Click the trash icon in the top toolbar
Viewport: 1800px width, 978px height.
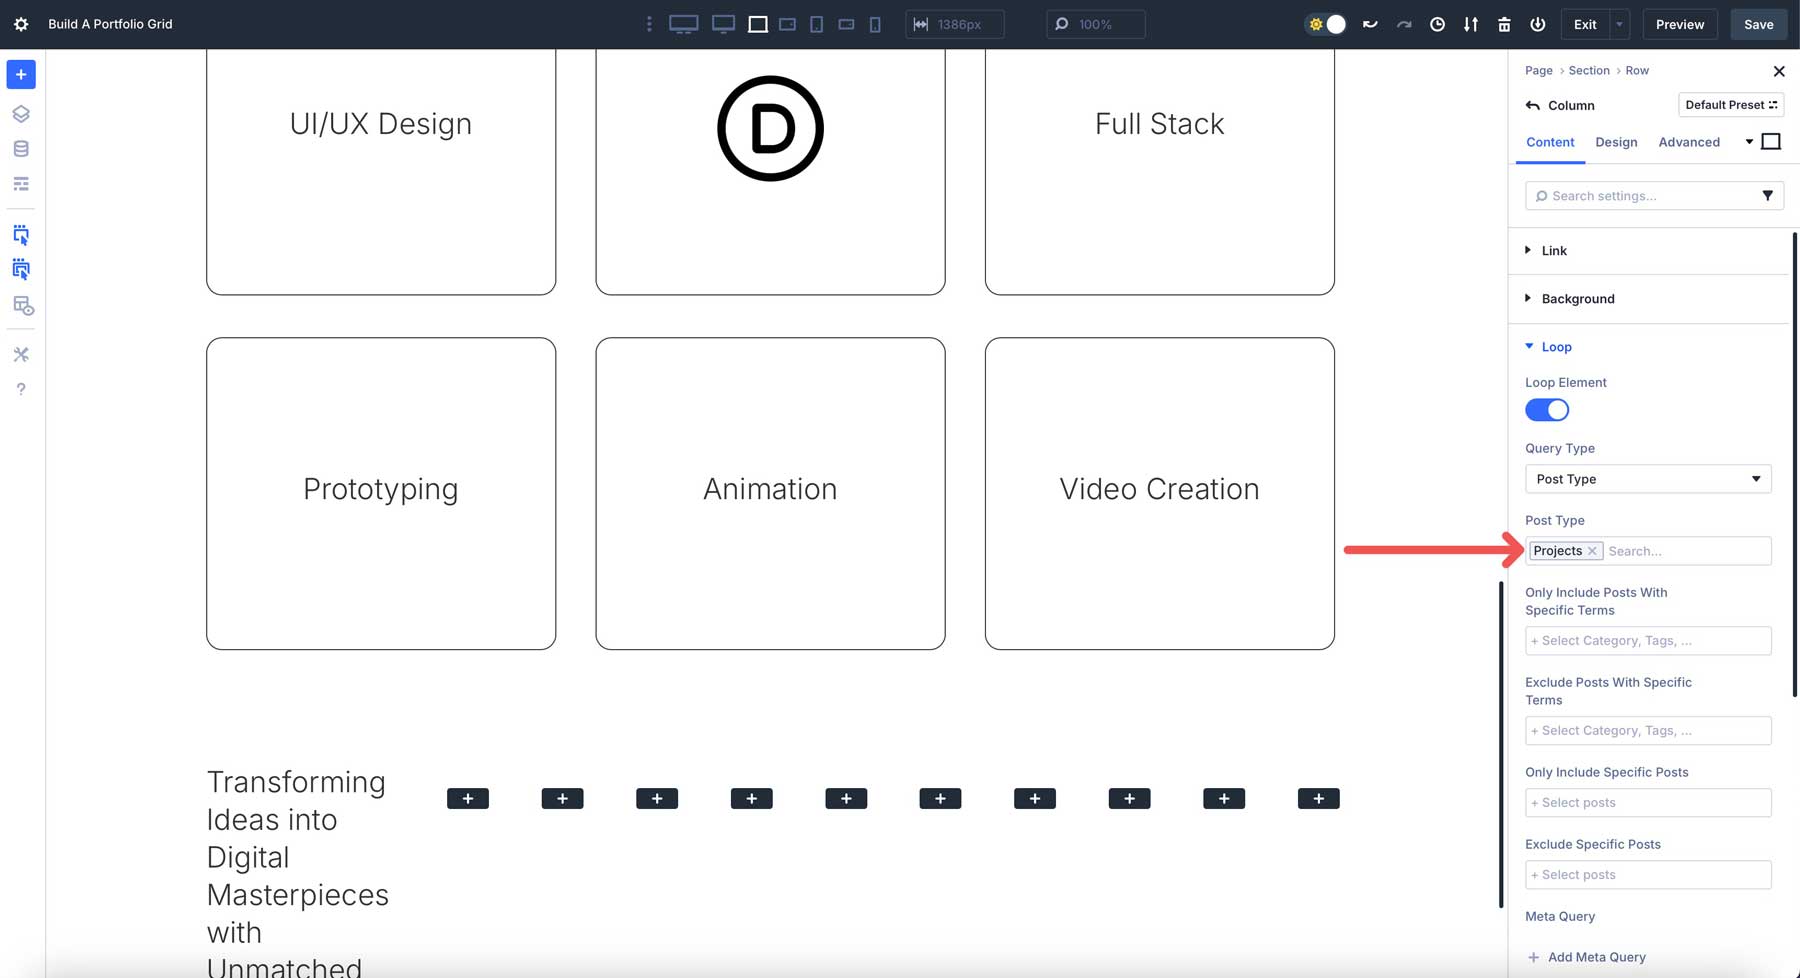[1505, 23]
